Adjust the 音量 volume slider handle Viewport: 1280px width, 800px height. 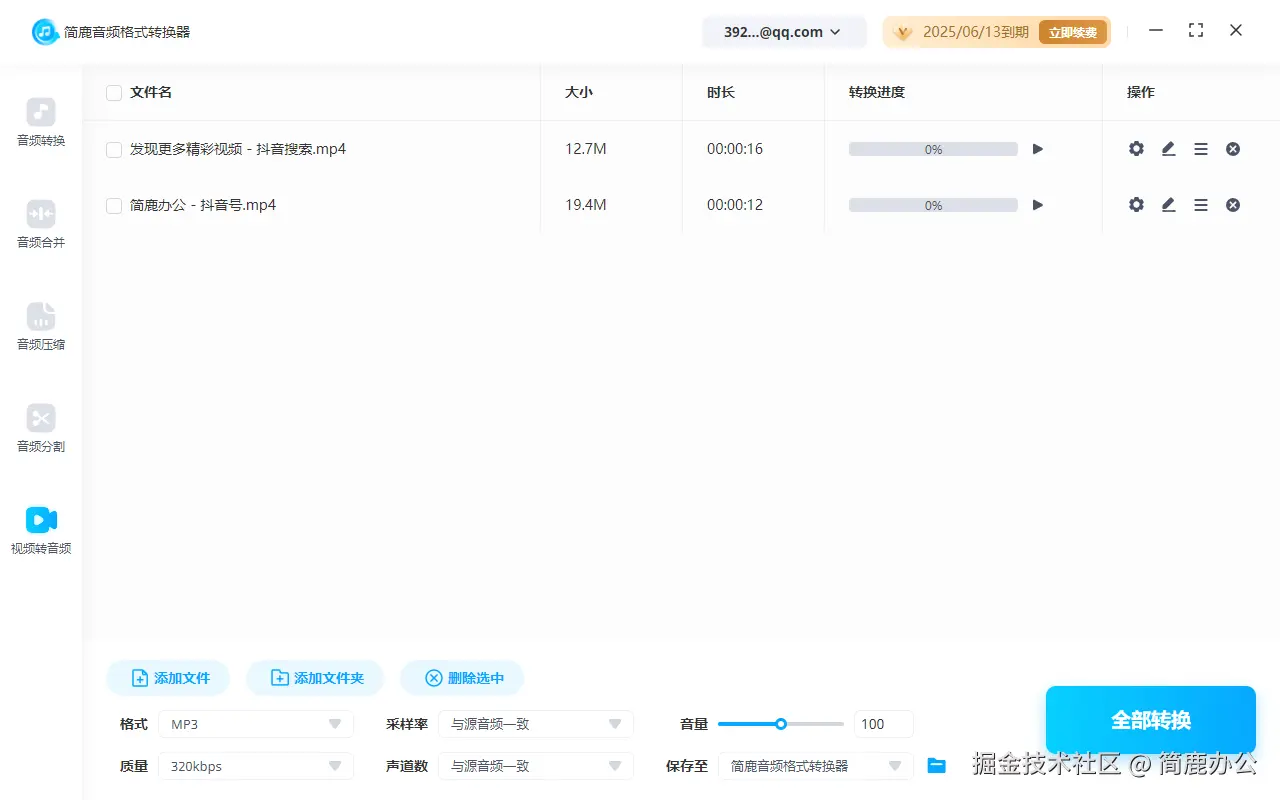click(x=781, y=724)
